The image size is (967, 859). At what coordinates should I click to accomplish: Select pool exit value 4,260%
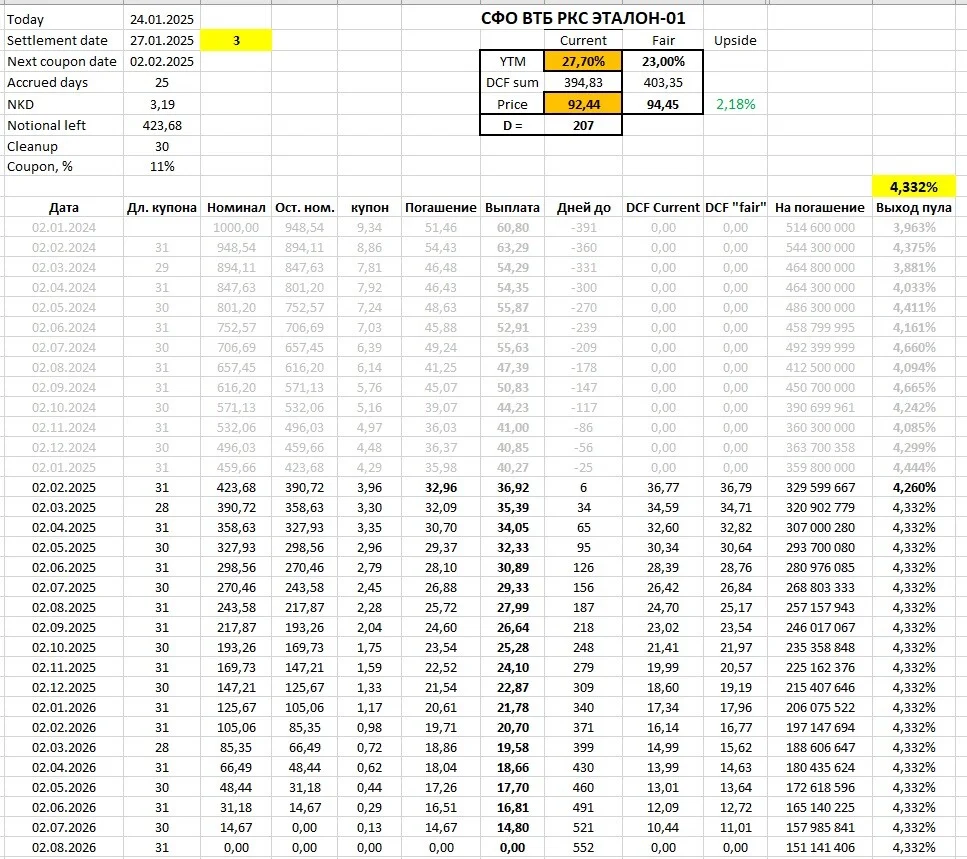point(914,488)
